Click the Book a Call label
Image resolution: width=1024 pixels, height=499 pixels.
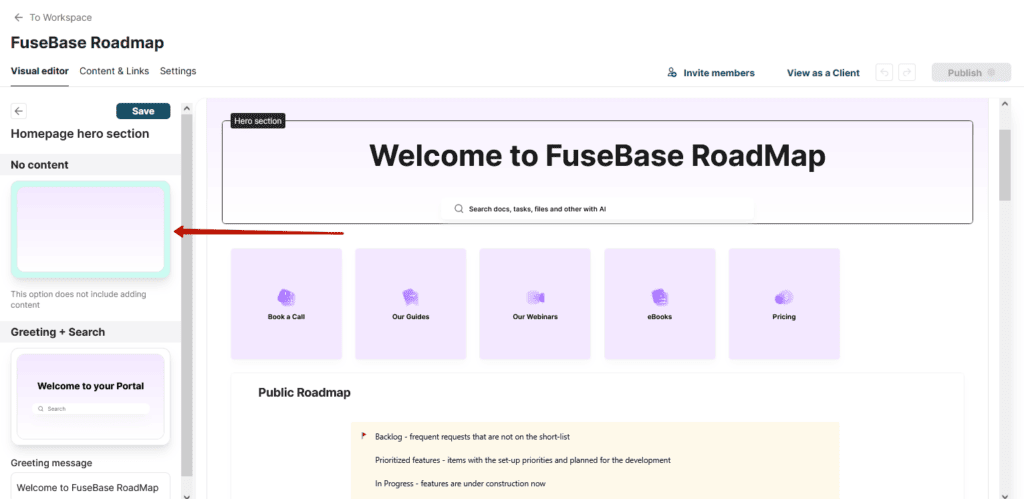pos(286,317)
